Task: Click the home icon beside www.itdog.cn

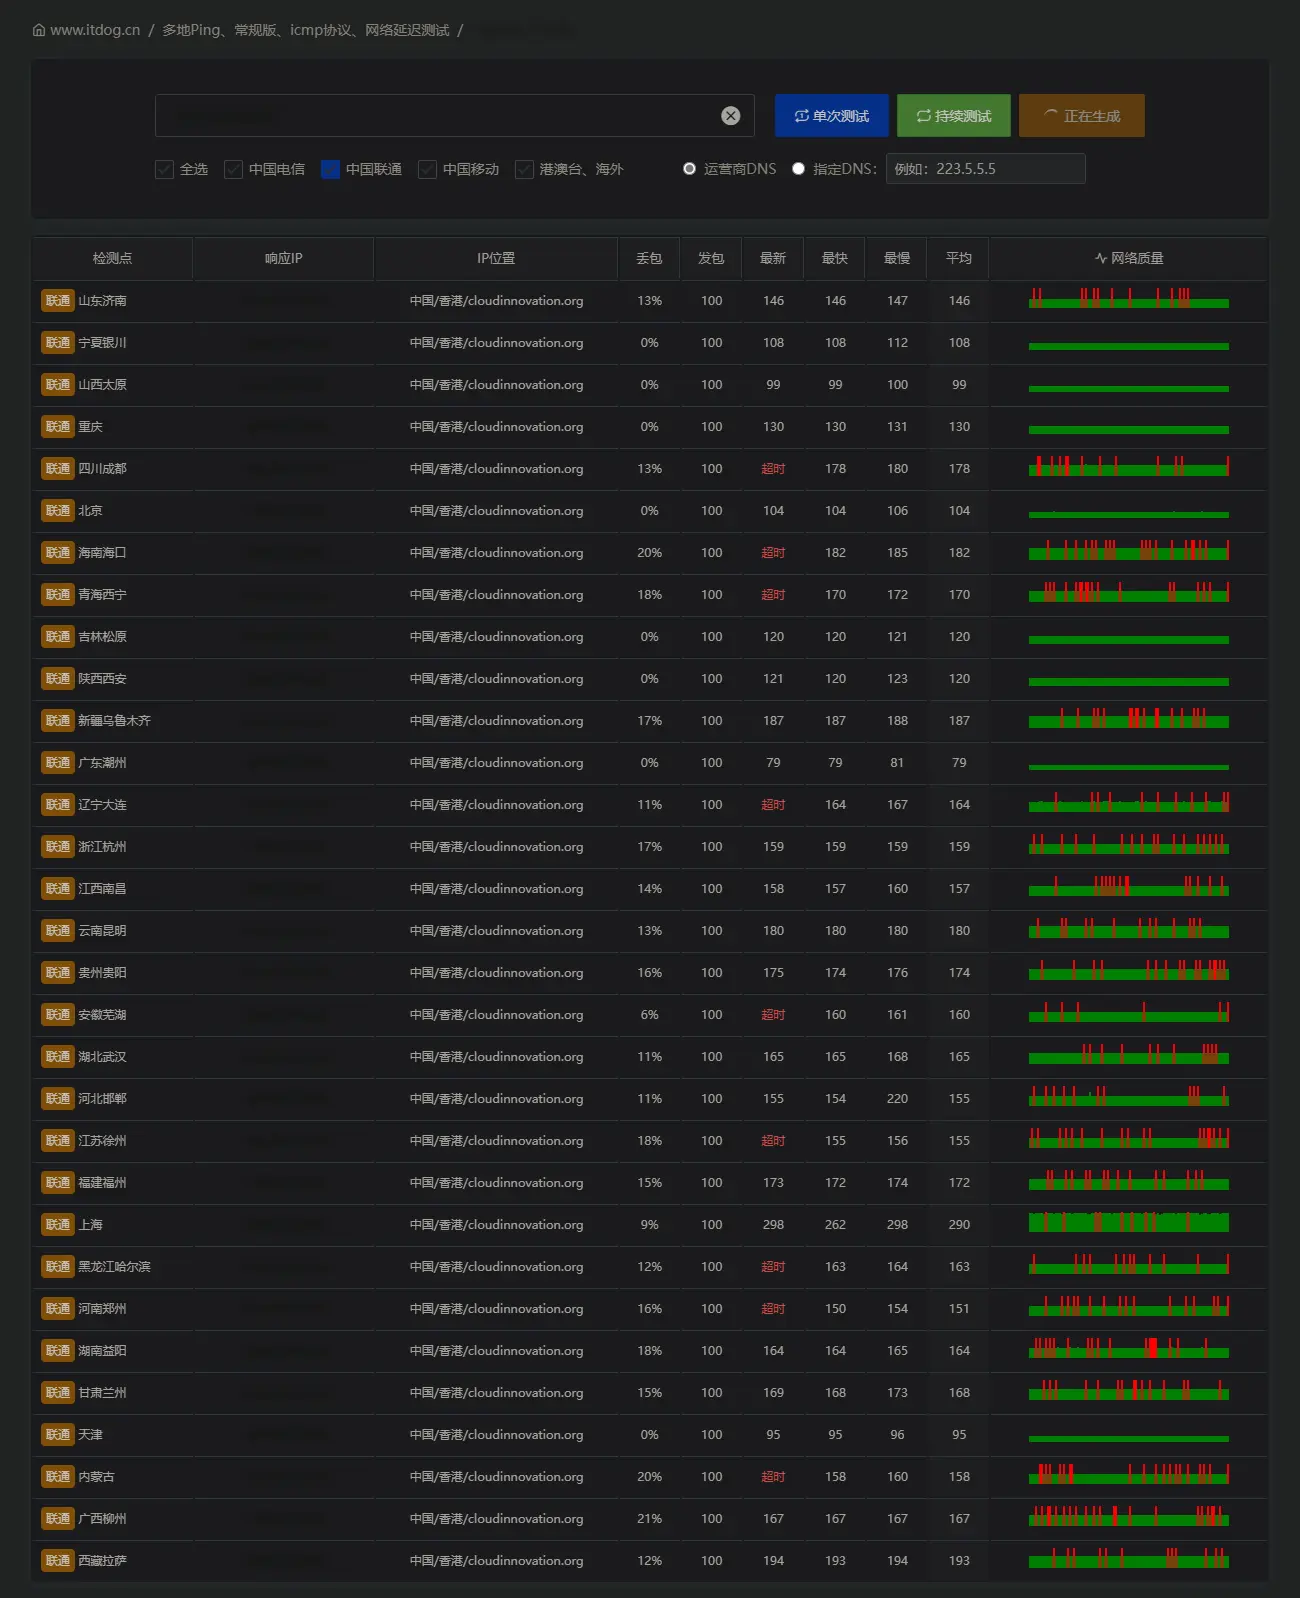Action: [39, 30]
